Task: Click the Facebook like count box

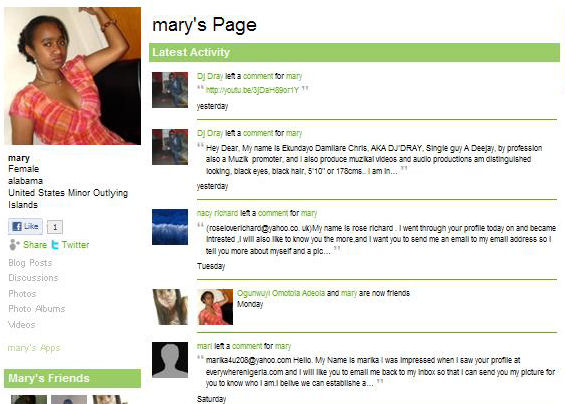Action: coord(55,227)
